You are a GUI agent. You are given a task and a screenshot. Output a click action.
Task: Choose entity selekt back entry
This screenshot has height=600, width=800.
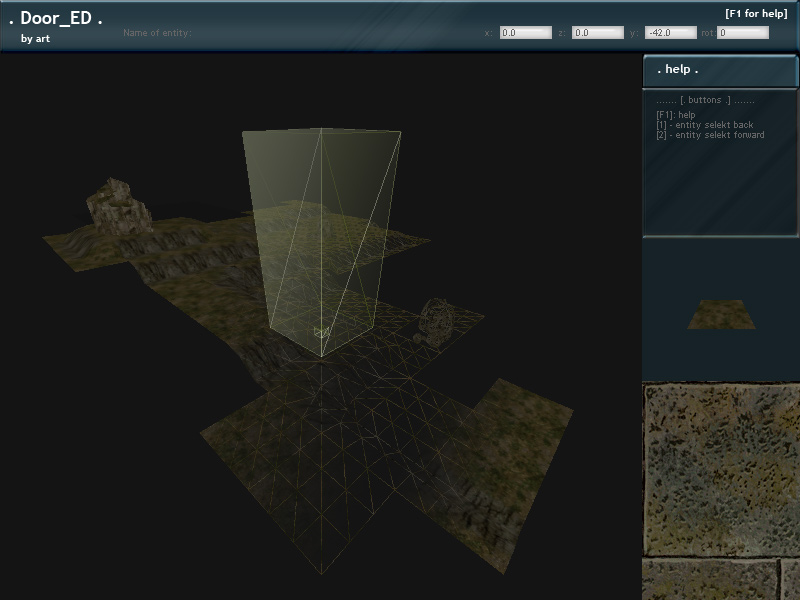click(704, 125)
